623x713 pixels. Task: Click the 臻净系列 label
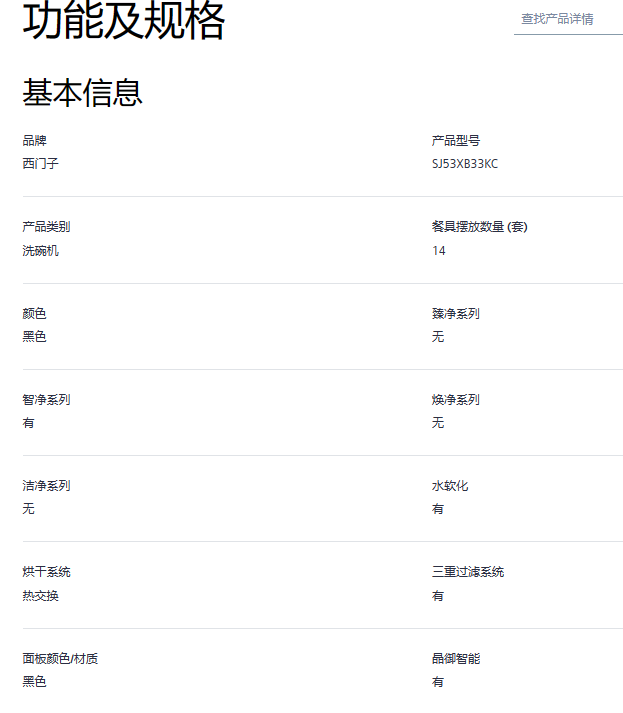(456, 313)
